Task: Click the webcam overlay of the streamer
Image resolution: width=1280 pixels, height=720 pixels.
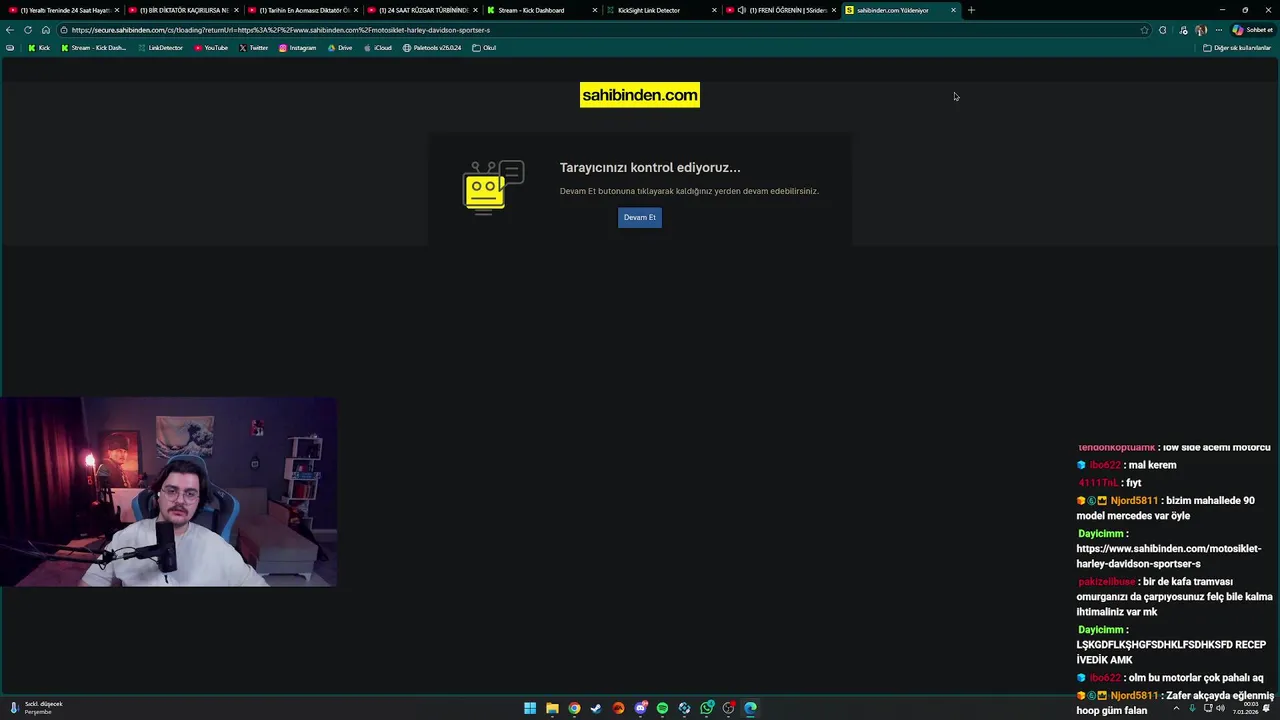Action: 168,491
